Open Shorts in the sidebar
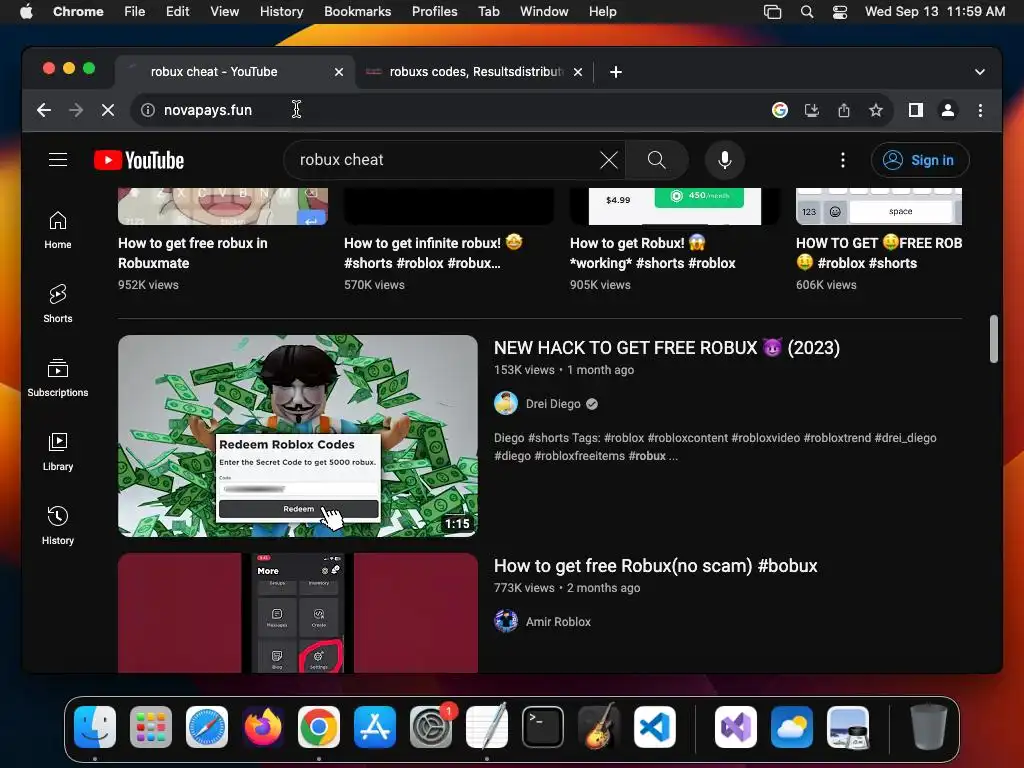The height and width of the screenshot is (768, 1024). (x=58, y=304)
